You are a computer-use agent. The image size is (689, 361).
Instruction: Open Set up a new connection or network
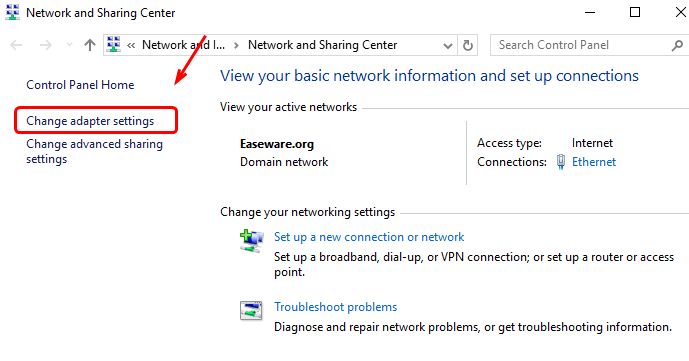click(369, 237)
